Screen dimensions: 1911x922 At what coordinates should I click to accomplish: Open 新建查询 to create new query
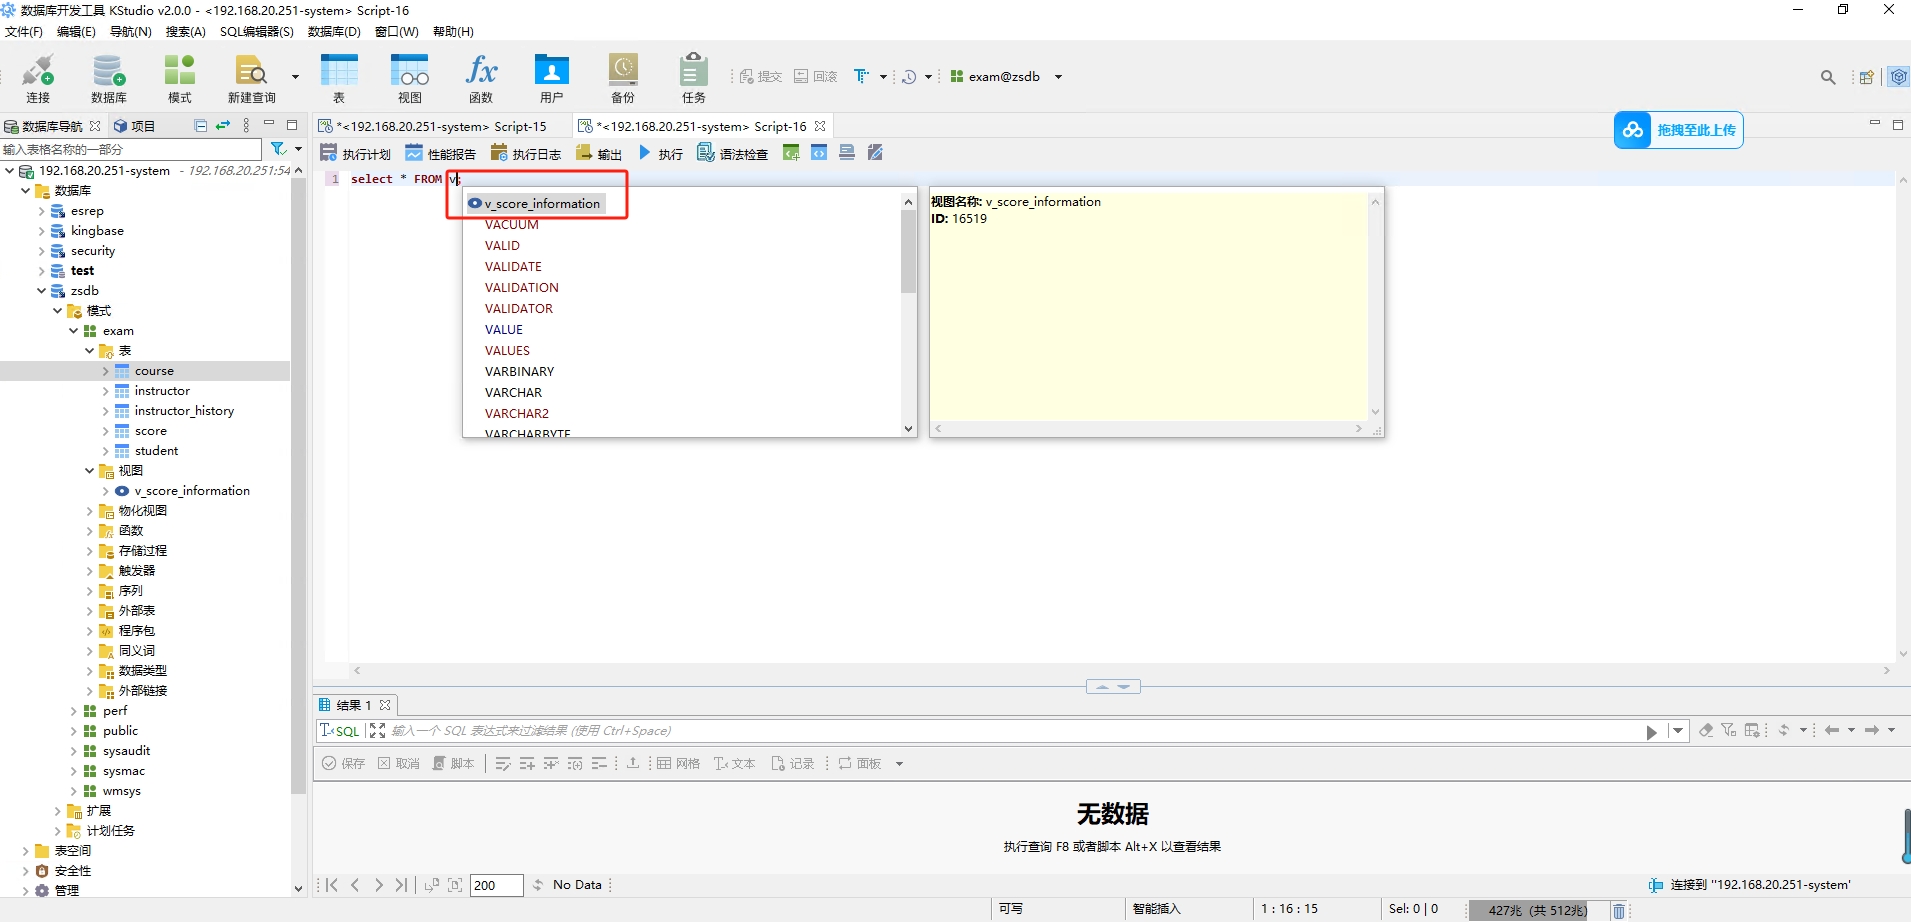[251, 77]
